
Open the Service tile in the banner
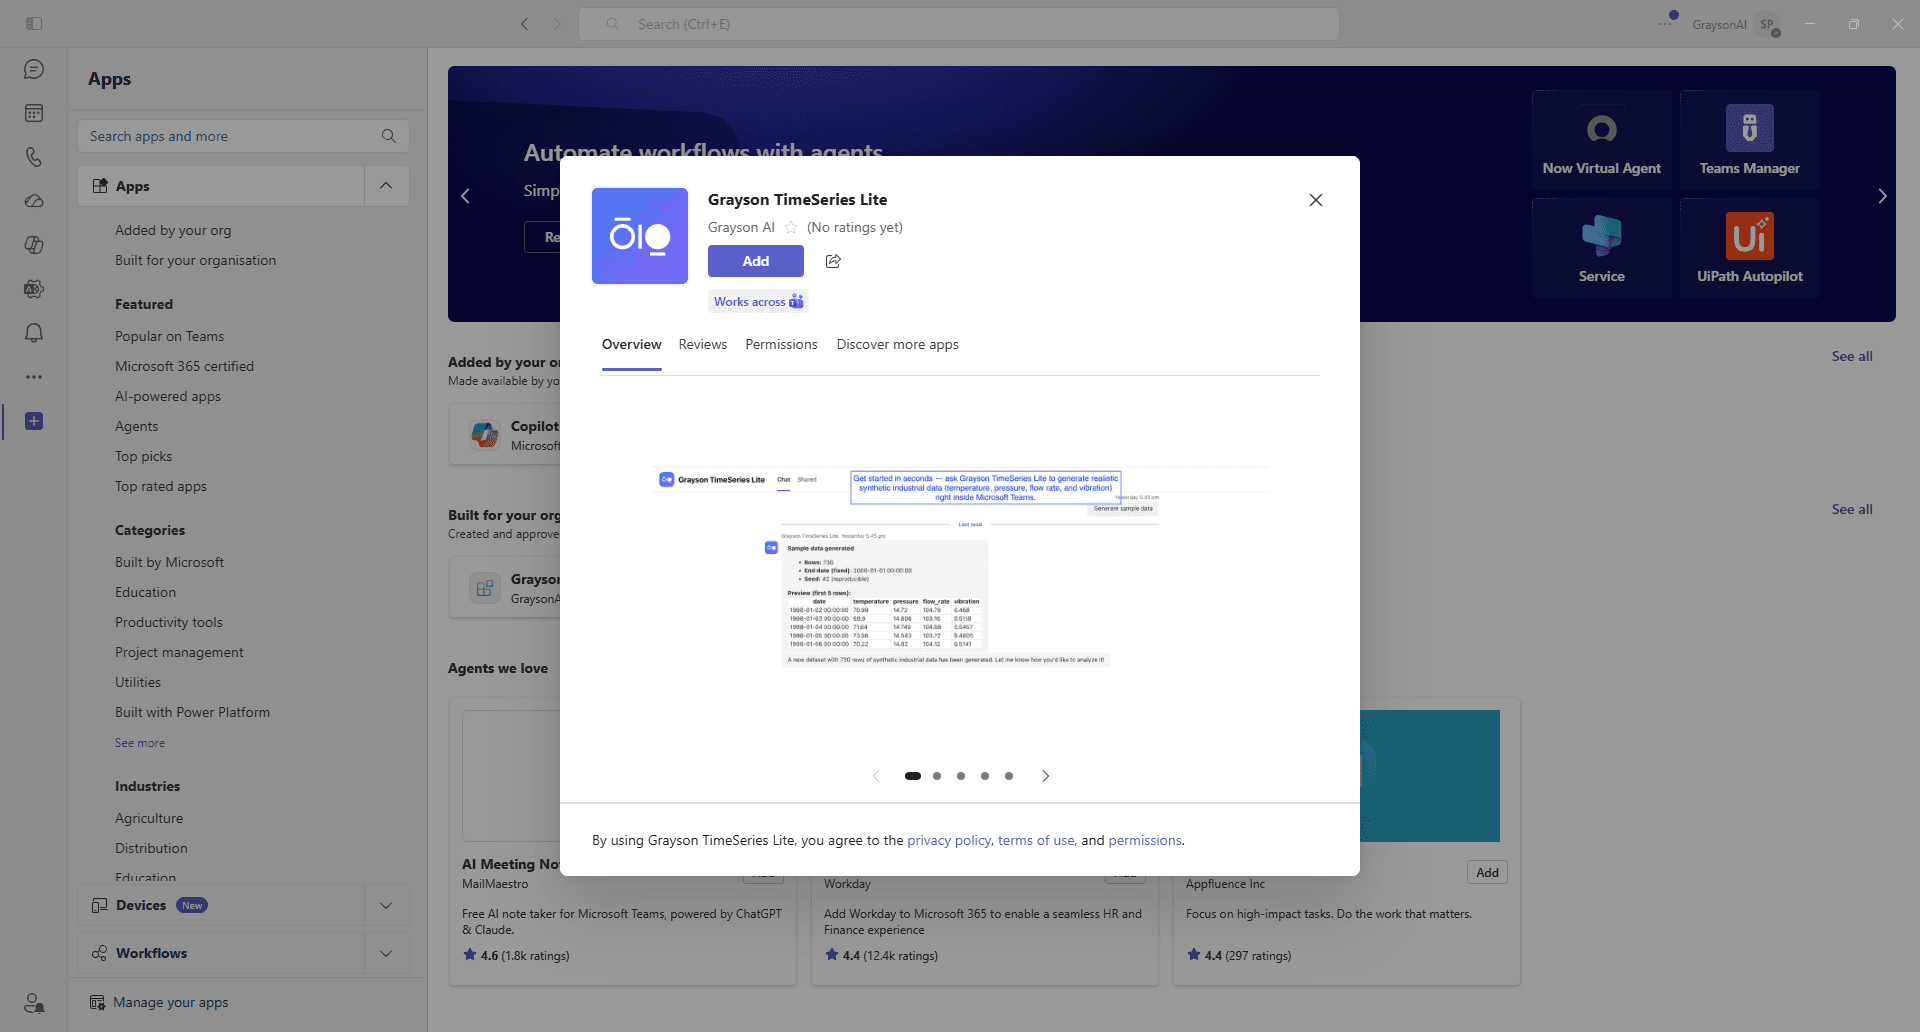(1602, 248)
